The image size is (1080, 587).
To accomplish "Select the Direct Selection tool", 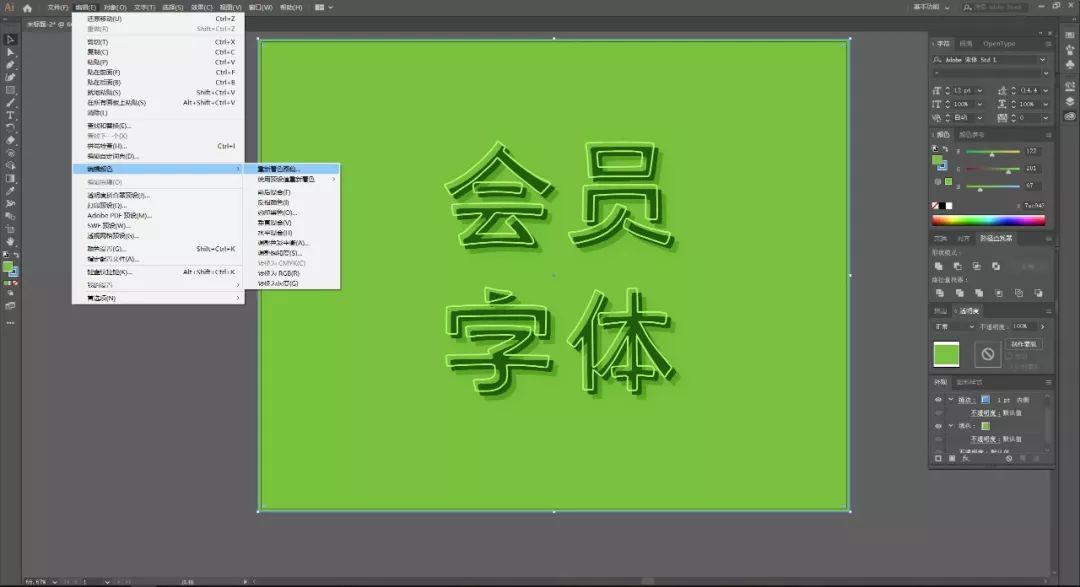I will point(10,52).
